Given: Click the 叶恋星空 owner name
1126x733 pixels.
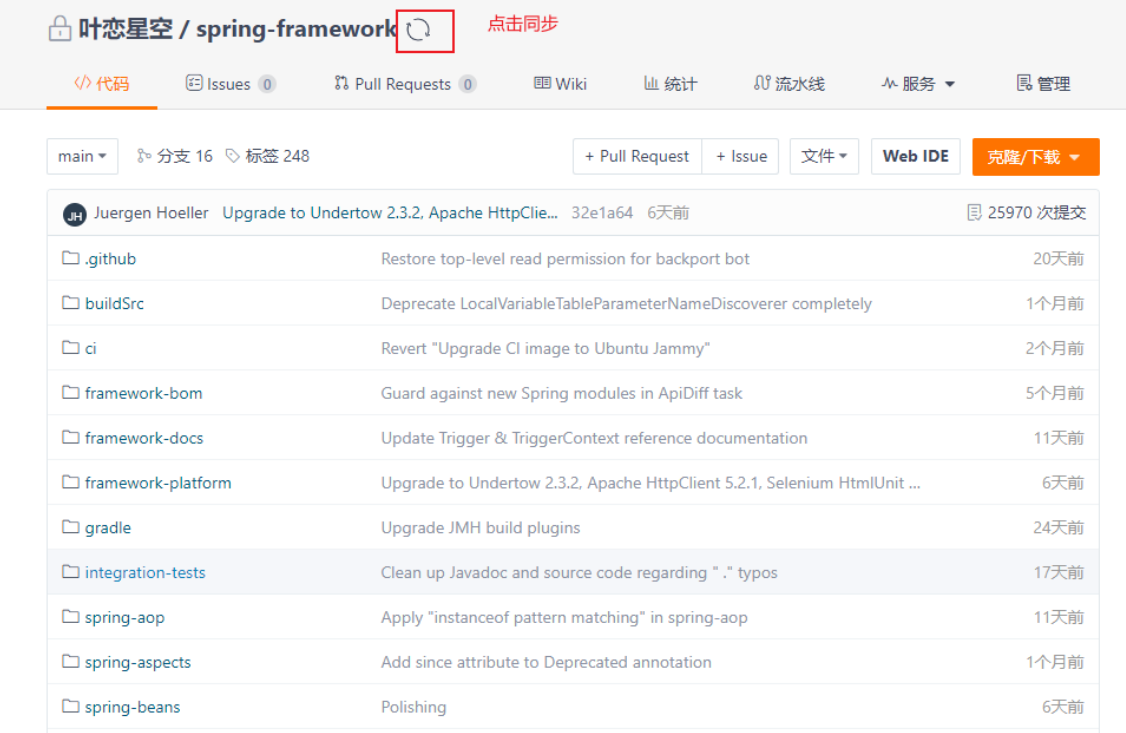Looking at the screenshot, I should tap(126, 29).
